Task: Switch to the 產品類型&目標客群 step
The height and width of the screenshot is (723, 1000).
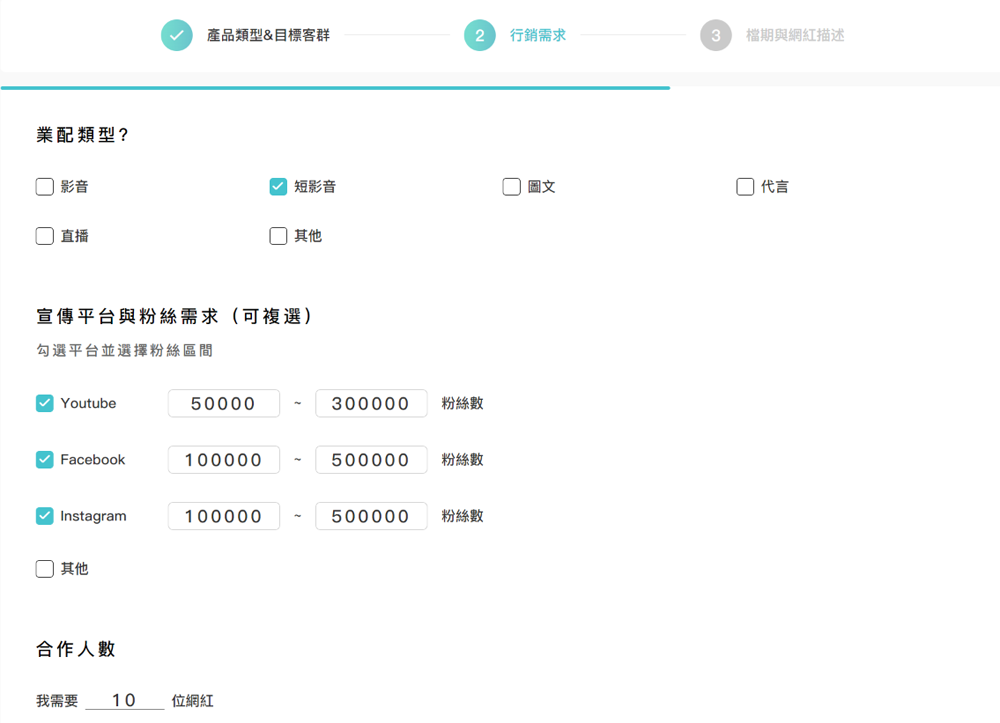Action: click(x=270, y=34)
